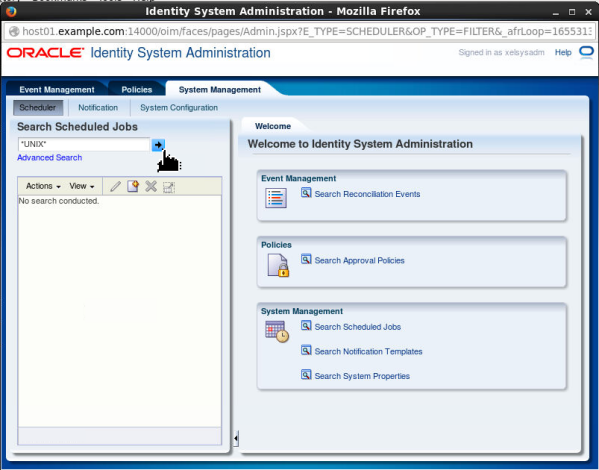Open Search Reconciliation Events link
This screenshot has width=599, height=470.
tap(367, 194)
